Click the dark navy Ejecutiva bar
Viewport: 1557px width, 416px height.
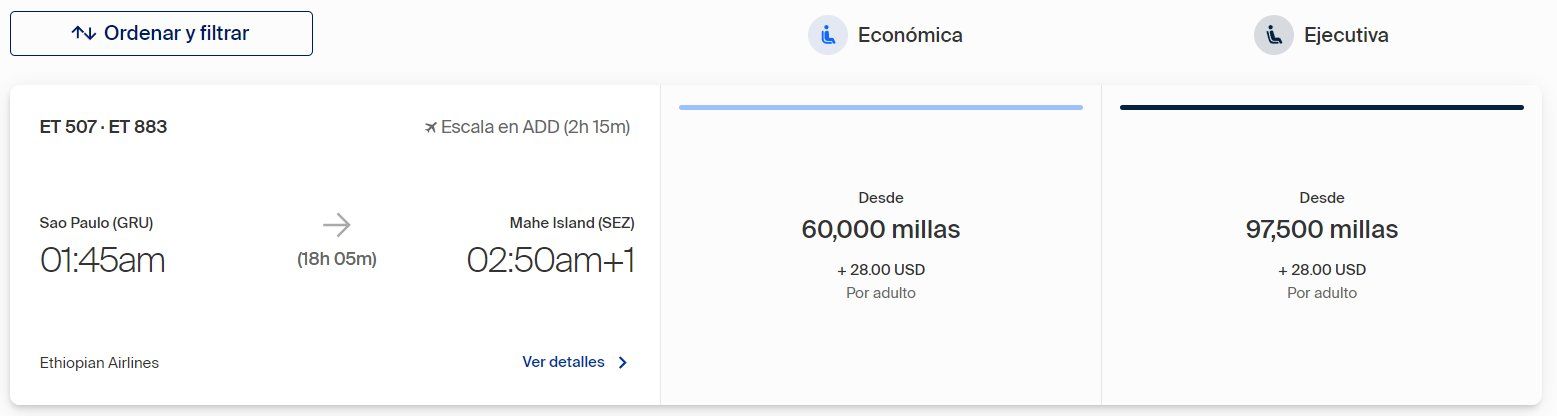click(x=1322, y=107)
